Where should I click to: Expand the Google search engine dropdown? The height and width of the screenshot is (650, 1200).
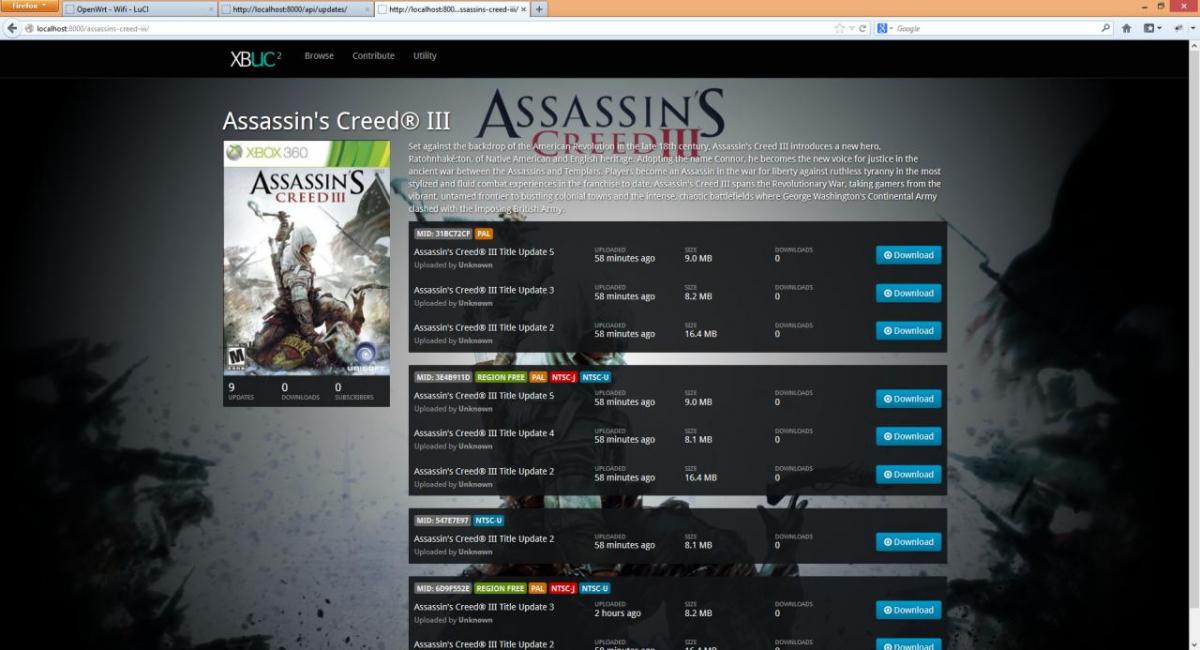pos(885,28)
